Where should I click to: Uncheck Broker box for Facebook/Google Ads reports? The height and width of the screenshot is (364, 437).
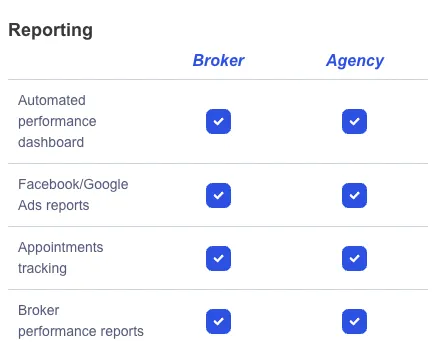click(x=218, y=195)
